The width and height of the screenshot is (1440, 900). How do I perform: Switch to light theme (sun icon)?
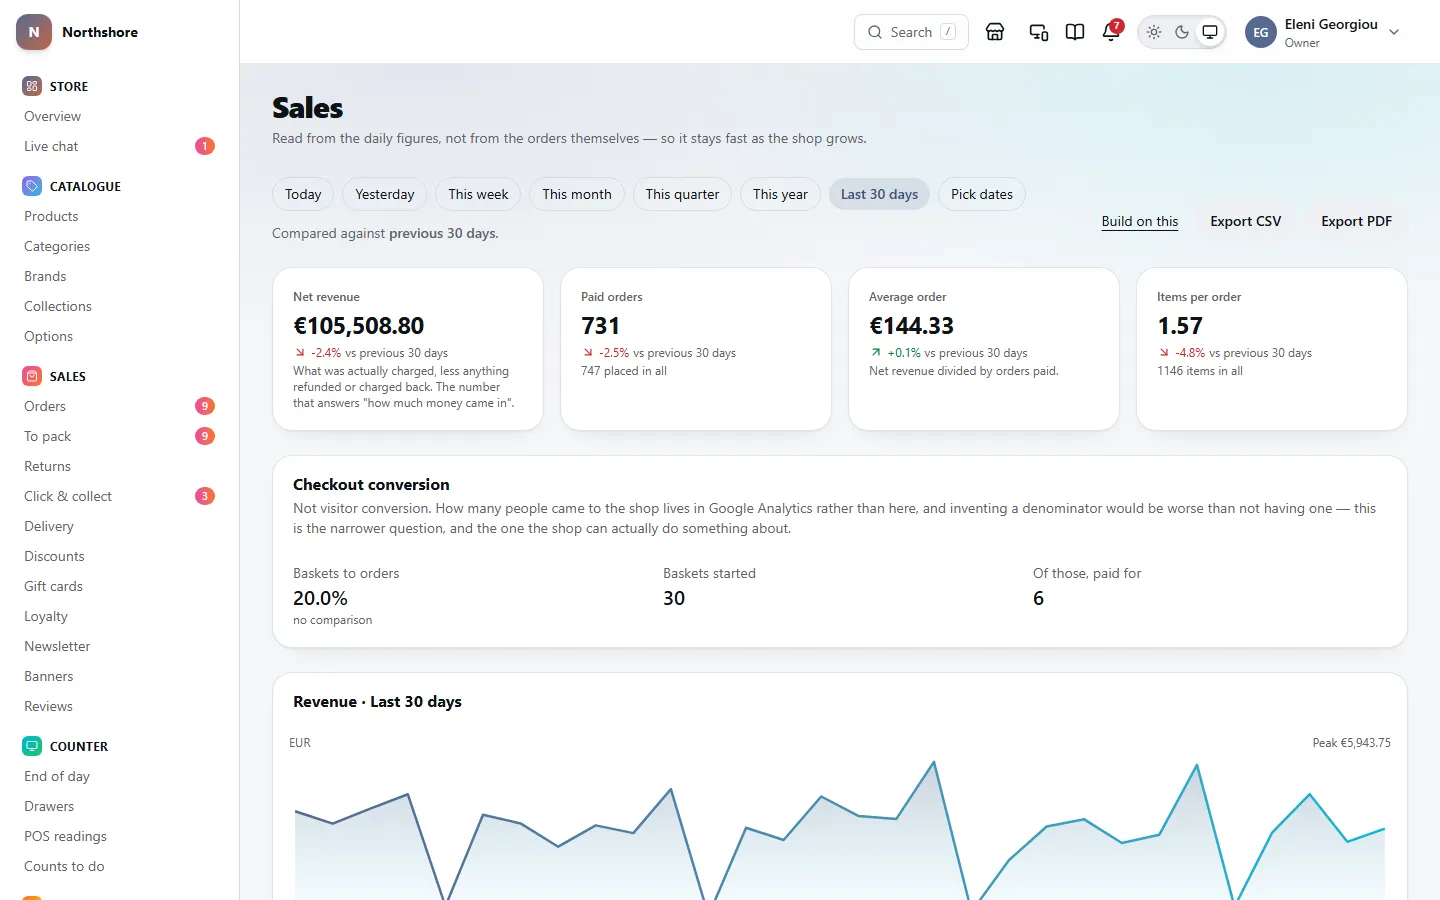point(1154,32)
